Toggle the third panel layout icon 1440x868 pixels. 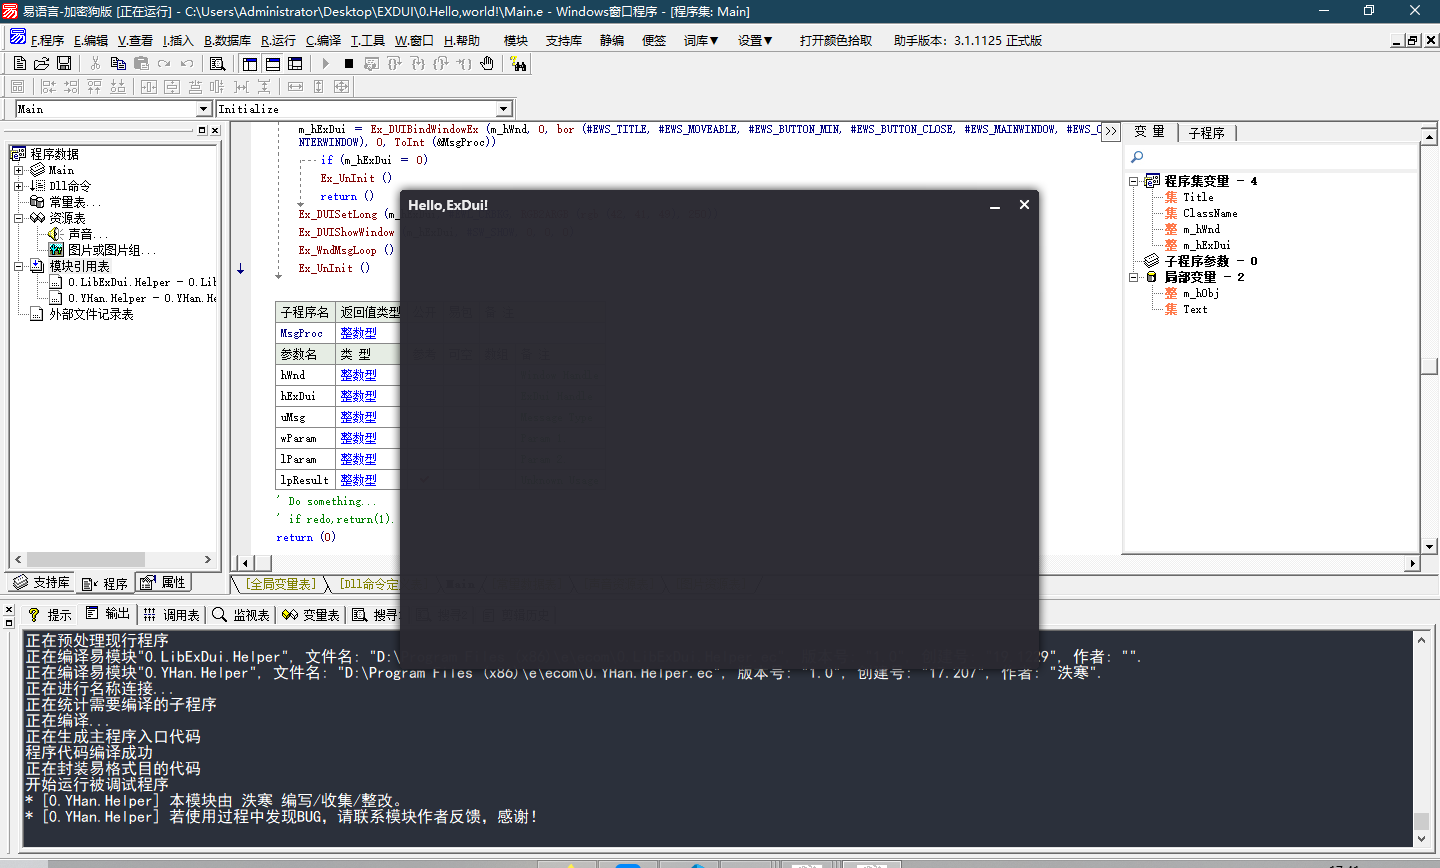click(295, 63)
